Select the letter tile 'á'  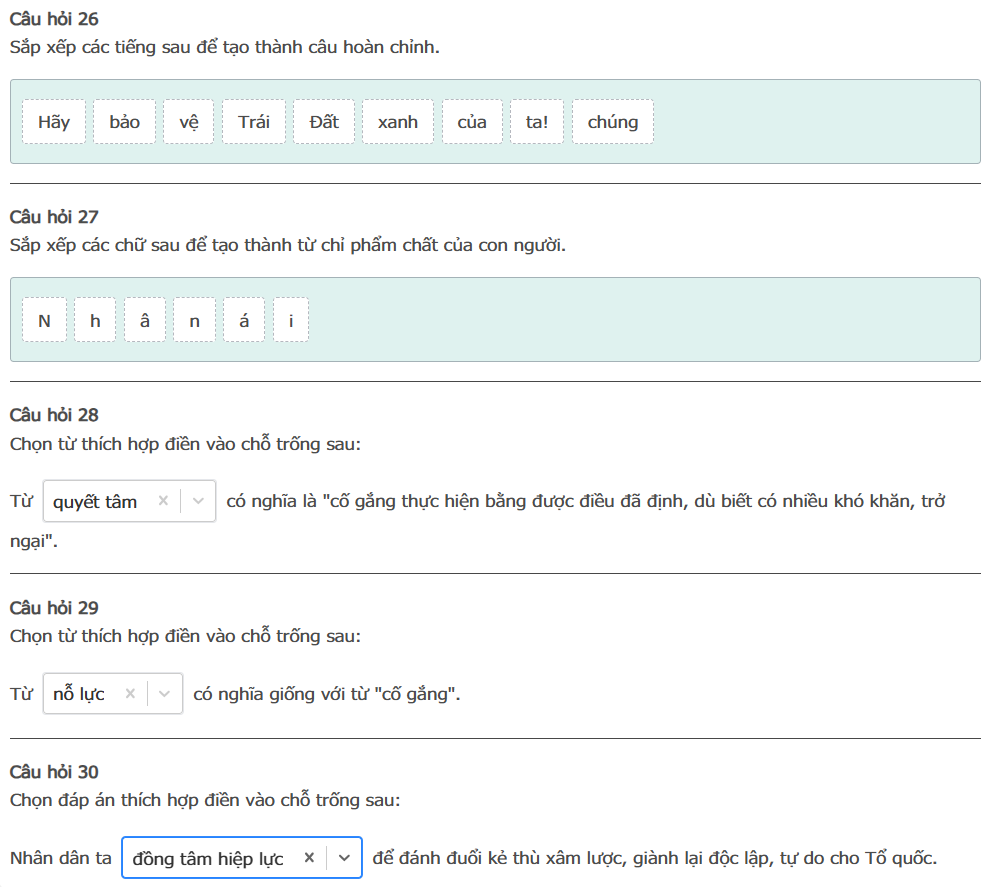[245, 321]
